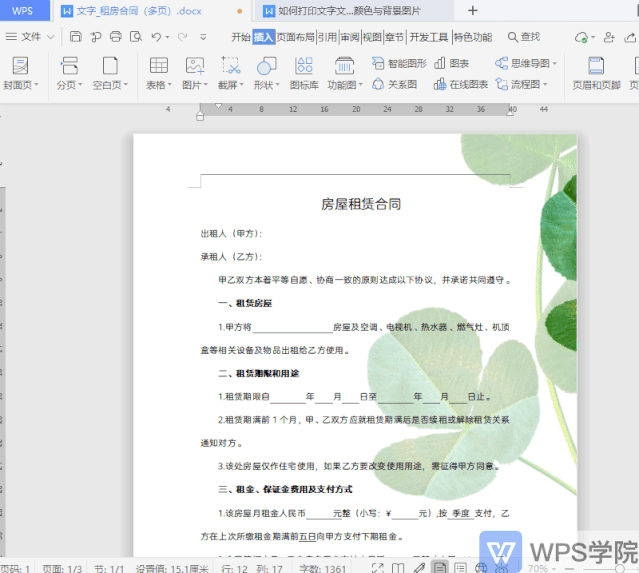Open Print Preview from quick toolbar

point(136,37)
